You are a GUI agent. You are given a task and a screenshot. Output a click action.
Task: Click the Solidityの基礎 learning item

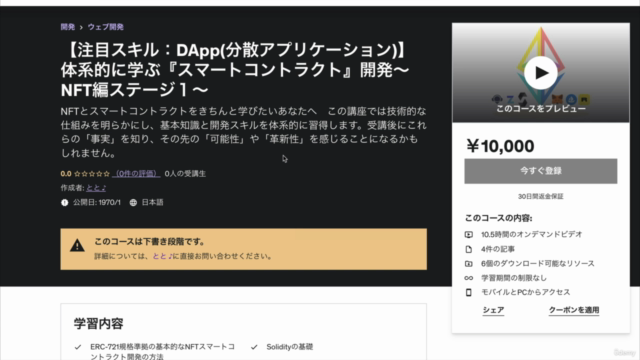[289, 347]
